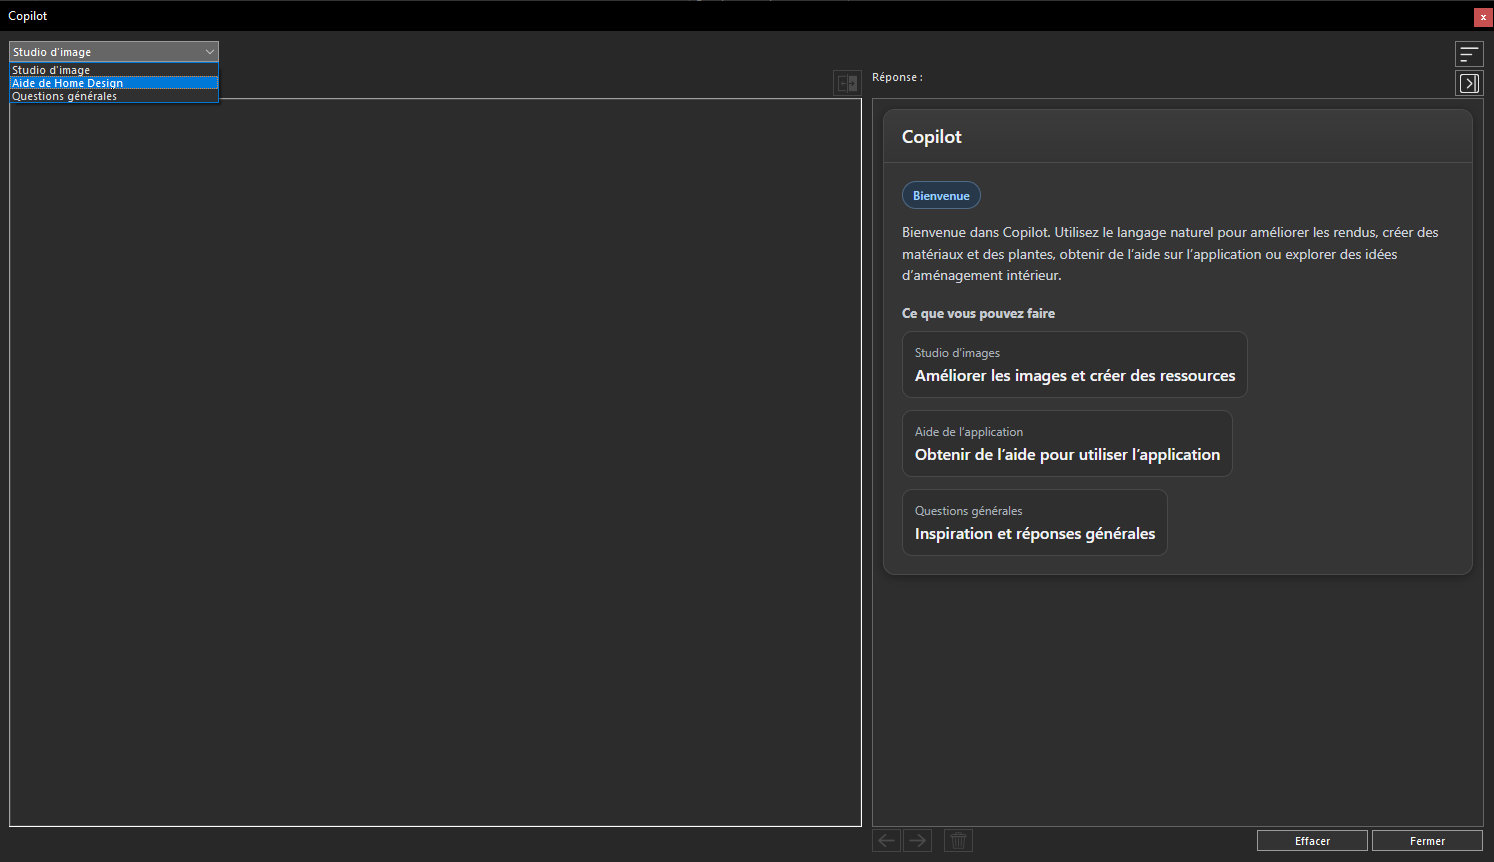Choose Aide de Home Design from the list

[x=113, y=83]
